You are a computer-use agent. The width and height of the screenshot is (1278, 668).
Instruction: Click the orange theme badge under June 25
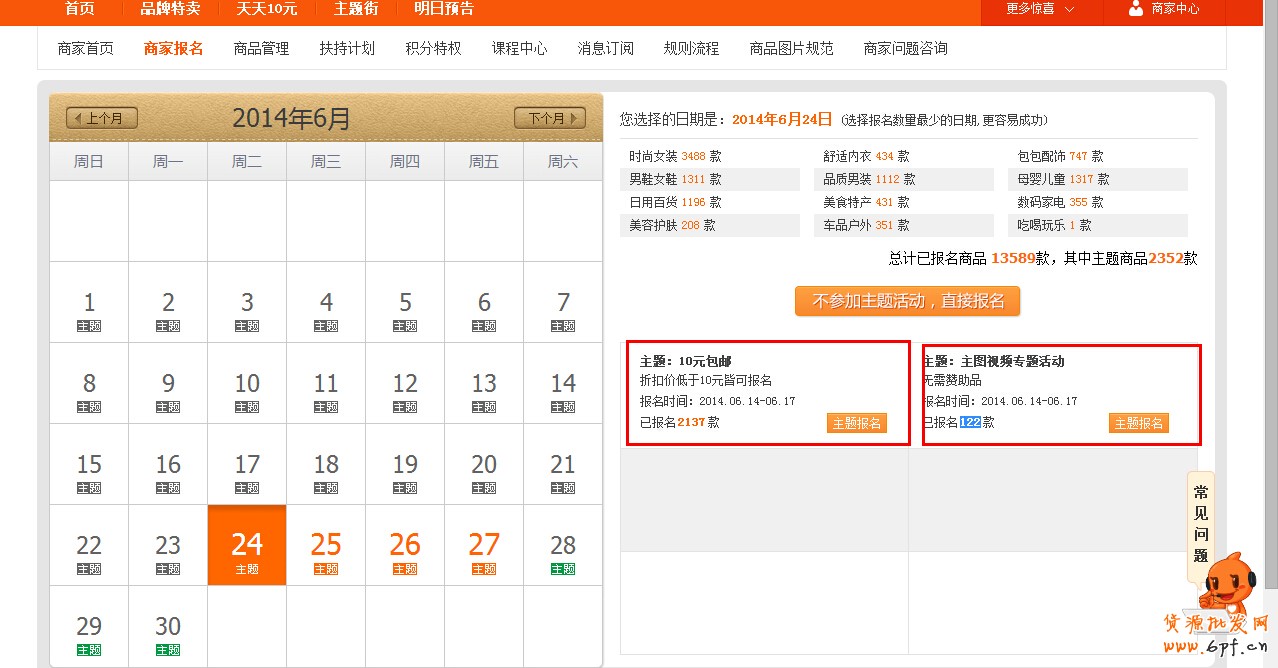[326, 569]
